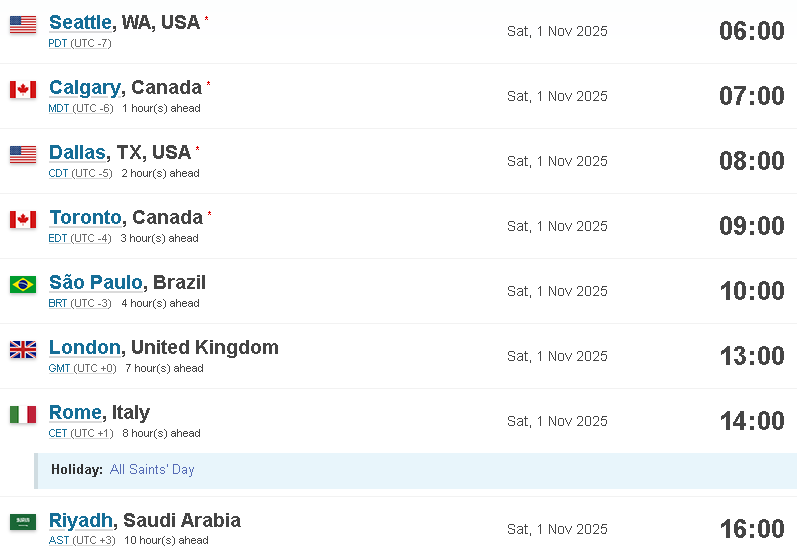
Task: Click the GMT time zone link
Action: [59, 368]
